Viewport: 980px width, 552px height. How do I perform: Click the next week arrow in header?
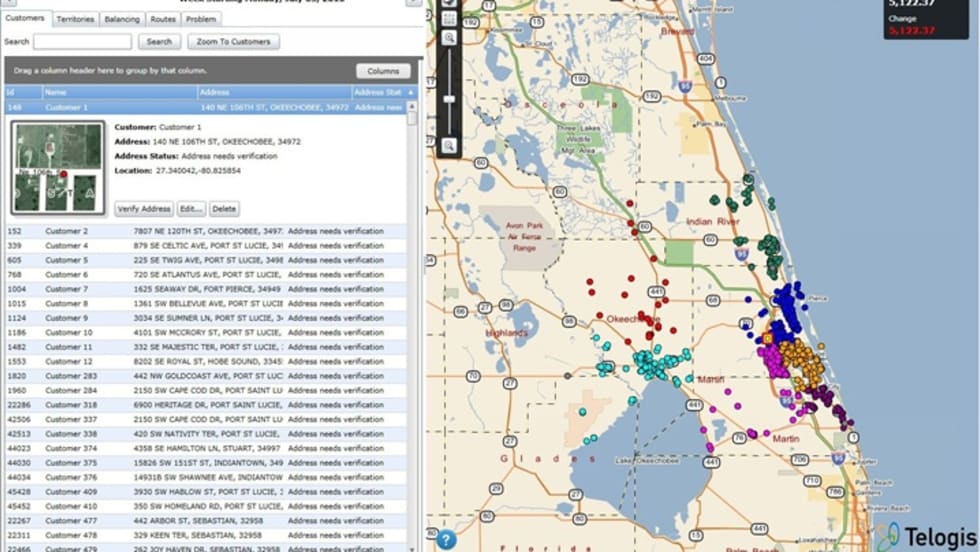[x=413, y=3]
